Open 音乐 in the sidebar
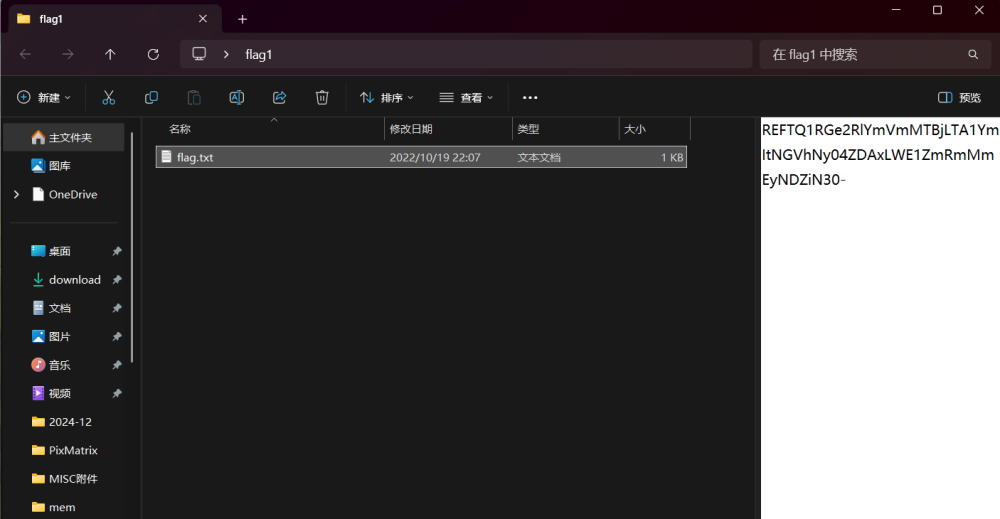Viewport: 1000px width, 519px height. 60,365
